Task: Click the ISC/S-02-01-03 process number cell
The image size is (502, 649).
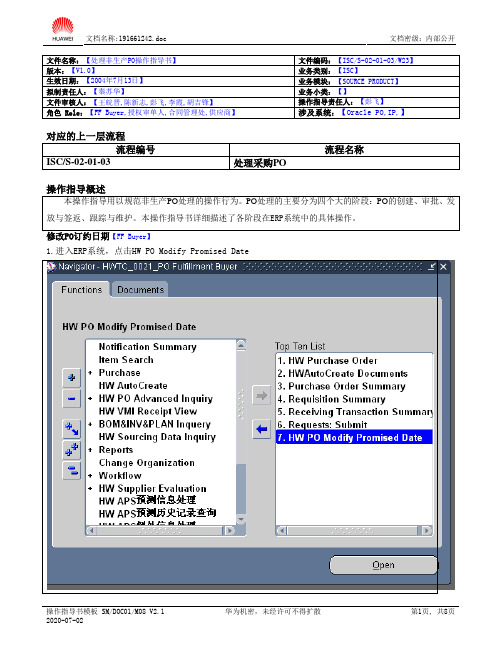Action: [x=136, y=163]
